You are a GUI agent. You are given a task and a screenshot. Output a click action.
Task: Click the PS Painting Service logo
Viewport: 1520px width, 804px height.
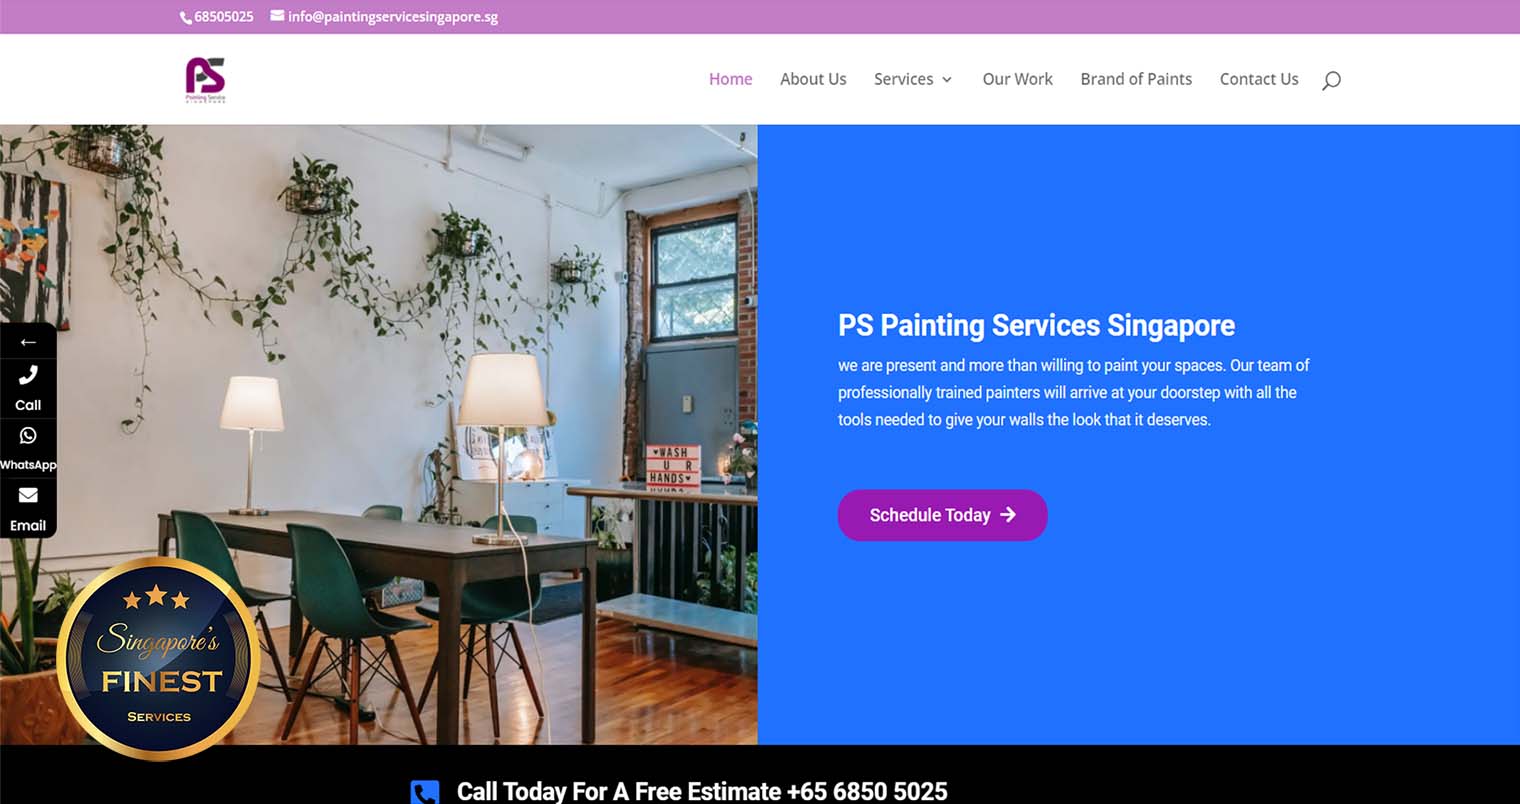(205, 80)
